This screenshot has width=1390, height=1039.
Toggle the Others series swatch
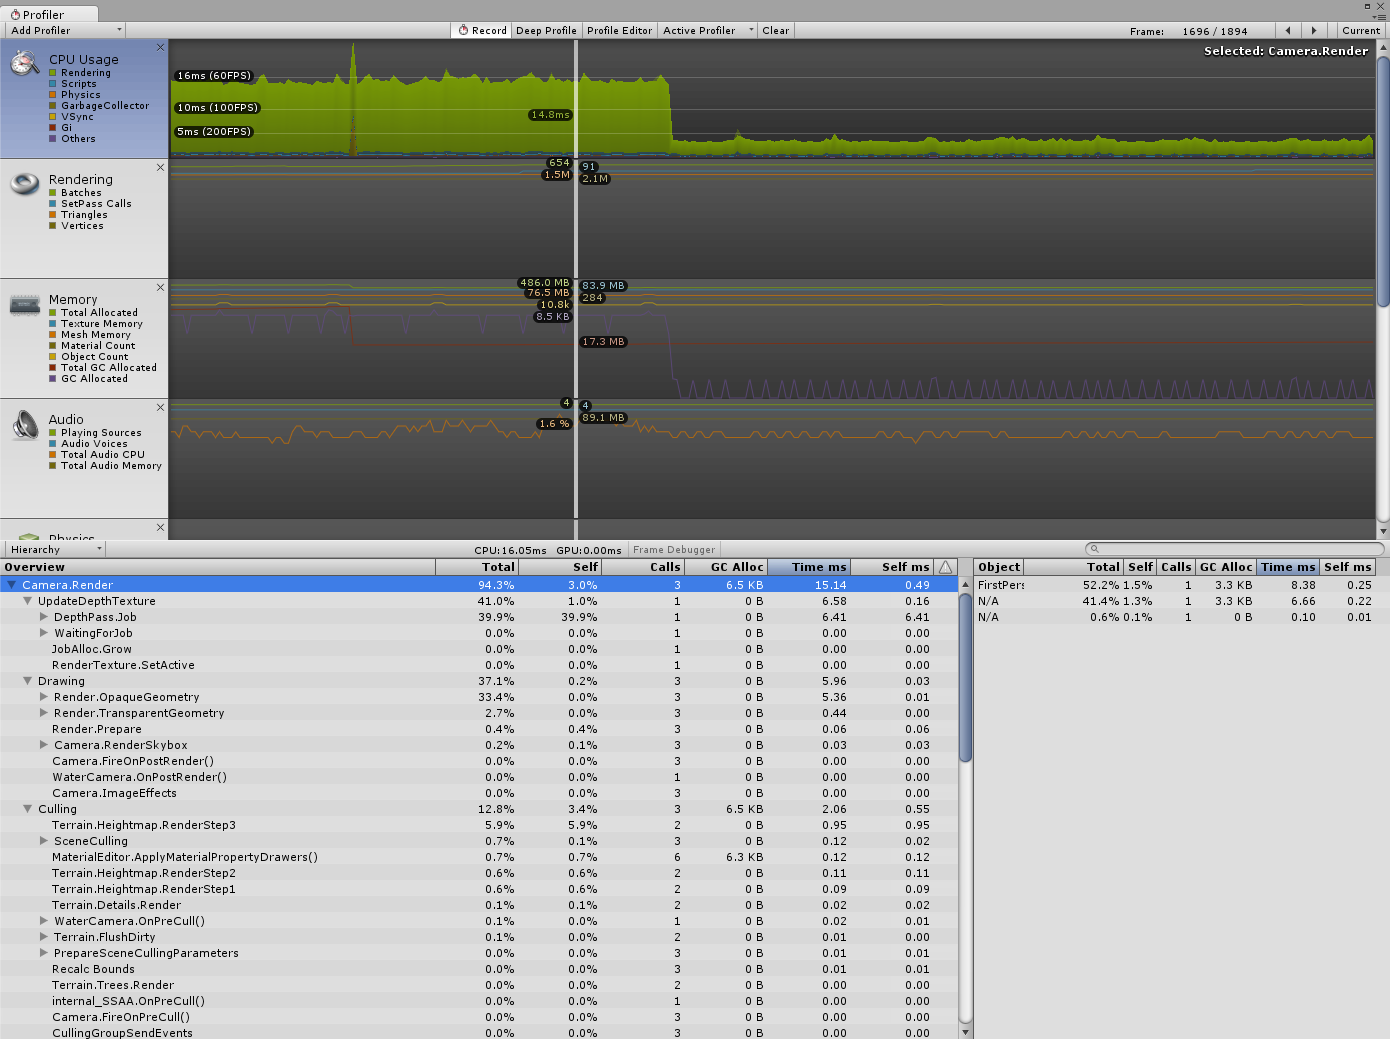pos(52,139)
